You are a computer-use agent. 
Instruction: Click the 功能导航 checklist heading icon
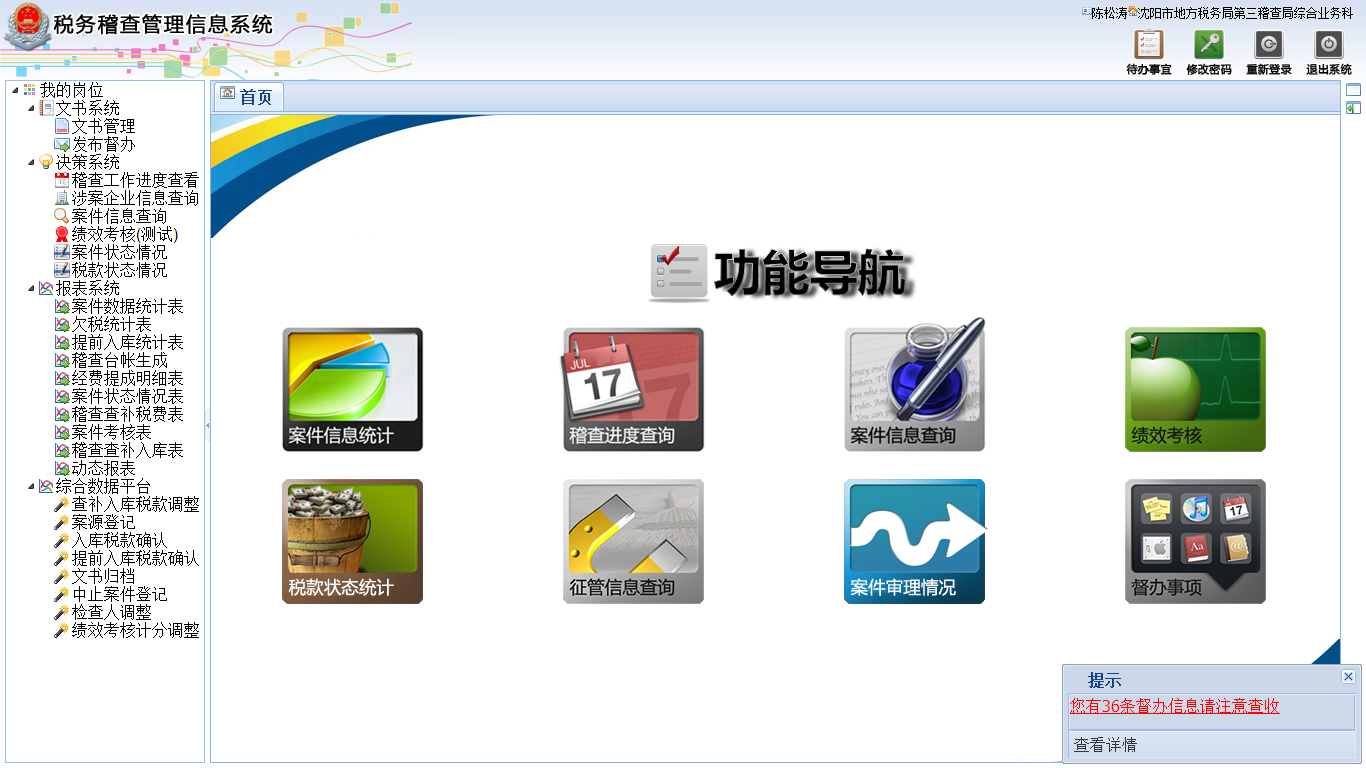coord(678,272)
